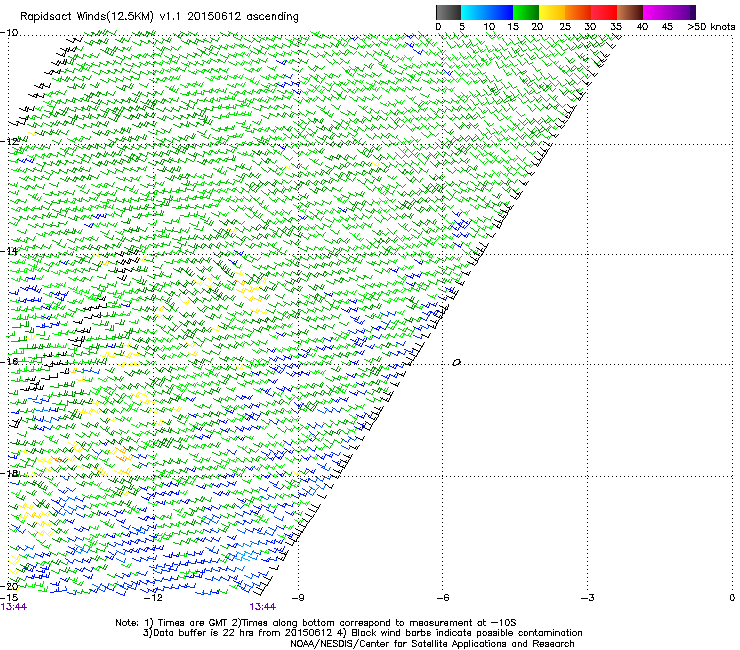
Task: Click the magenta 40-45 knots color swatch
Action: coord(656,12)
